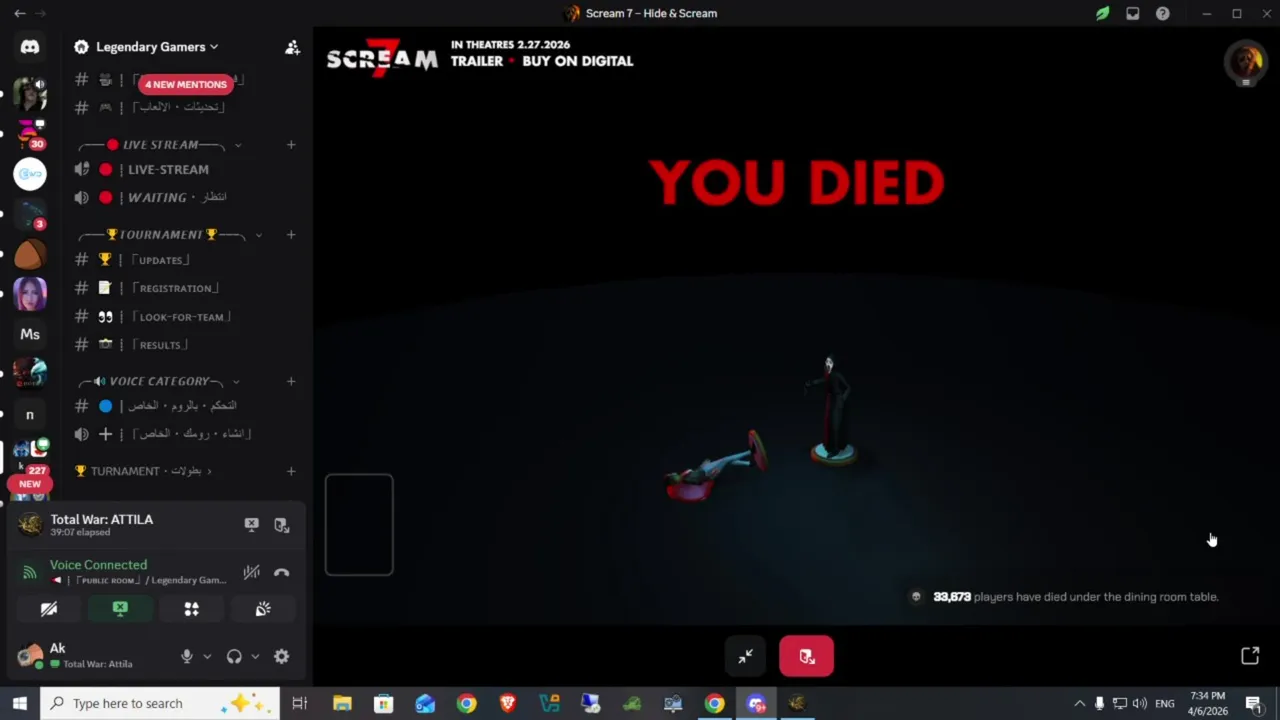
Task: Collapse the TOURNAMENT category
Action: tap(168, 235)
